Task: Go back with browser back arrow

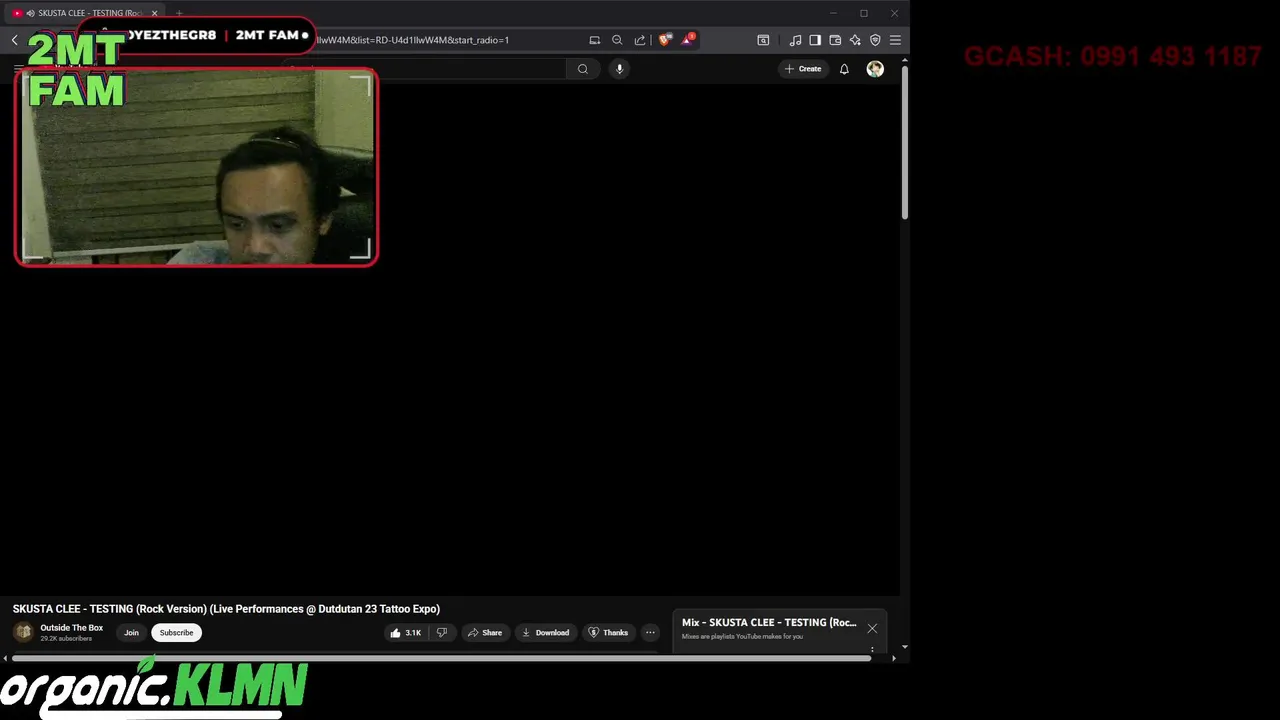Action: (14, 40)
